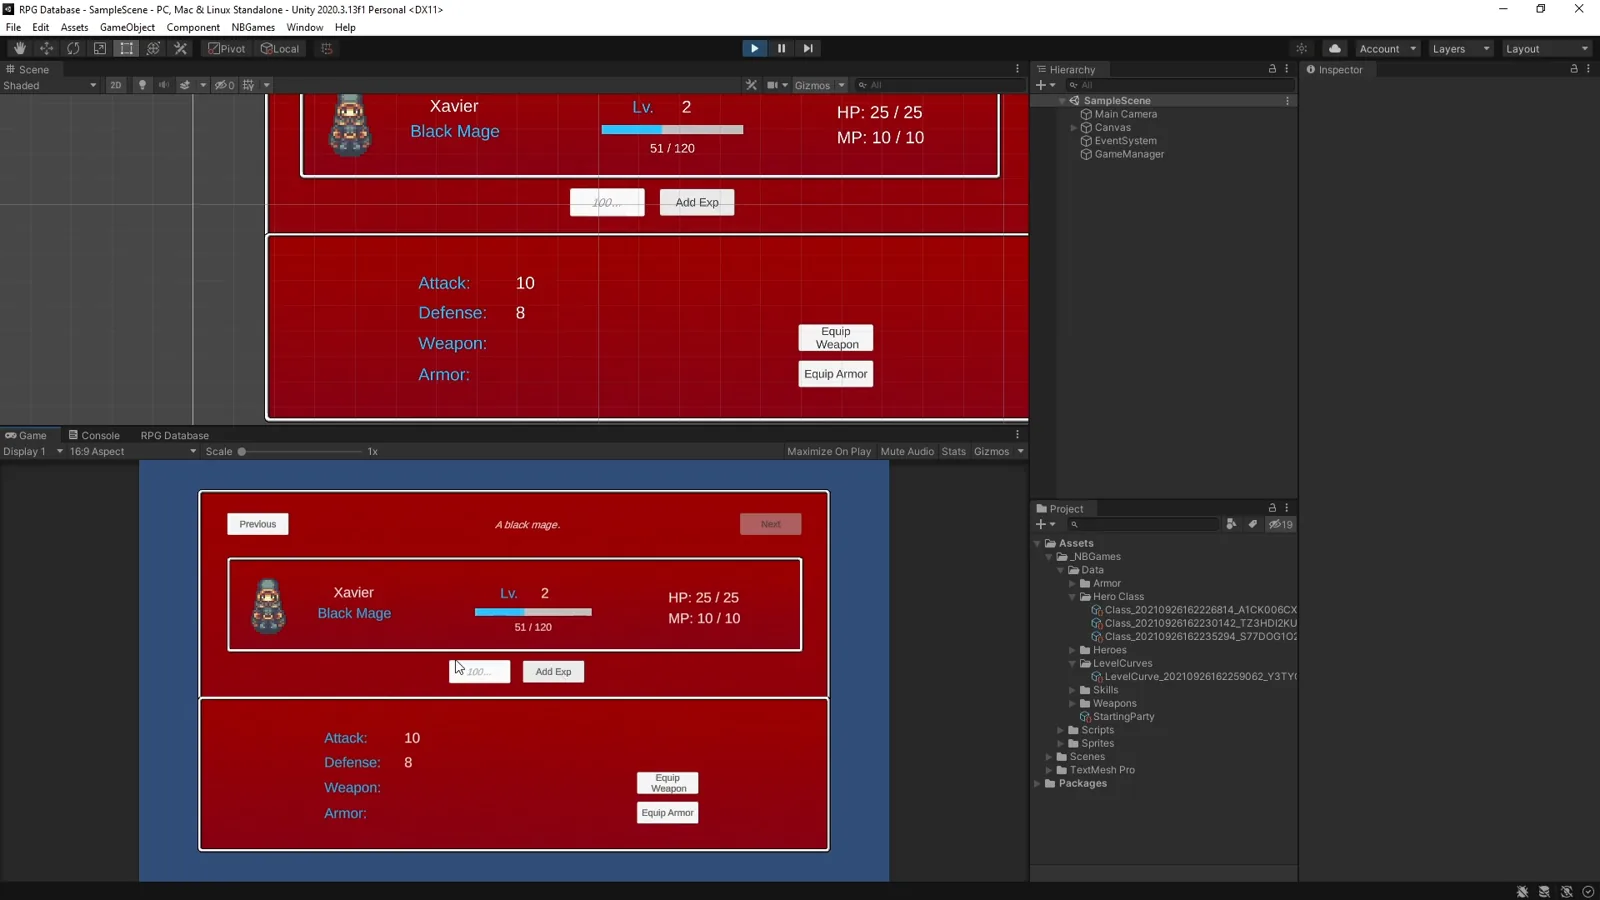Open the Layers dropdown
The image size is (1600, 900).
pyautogui.click(x=1460, y=48)
